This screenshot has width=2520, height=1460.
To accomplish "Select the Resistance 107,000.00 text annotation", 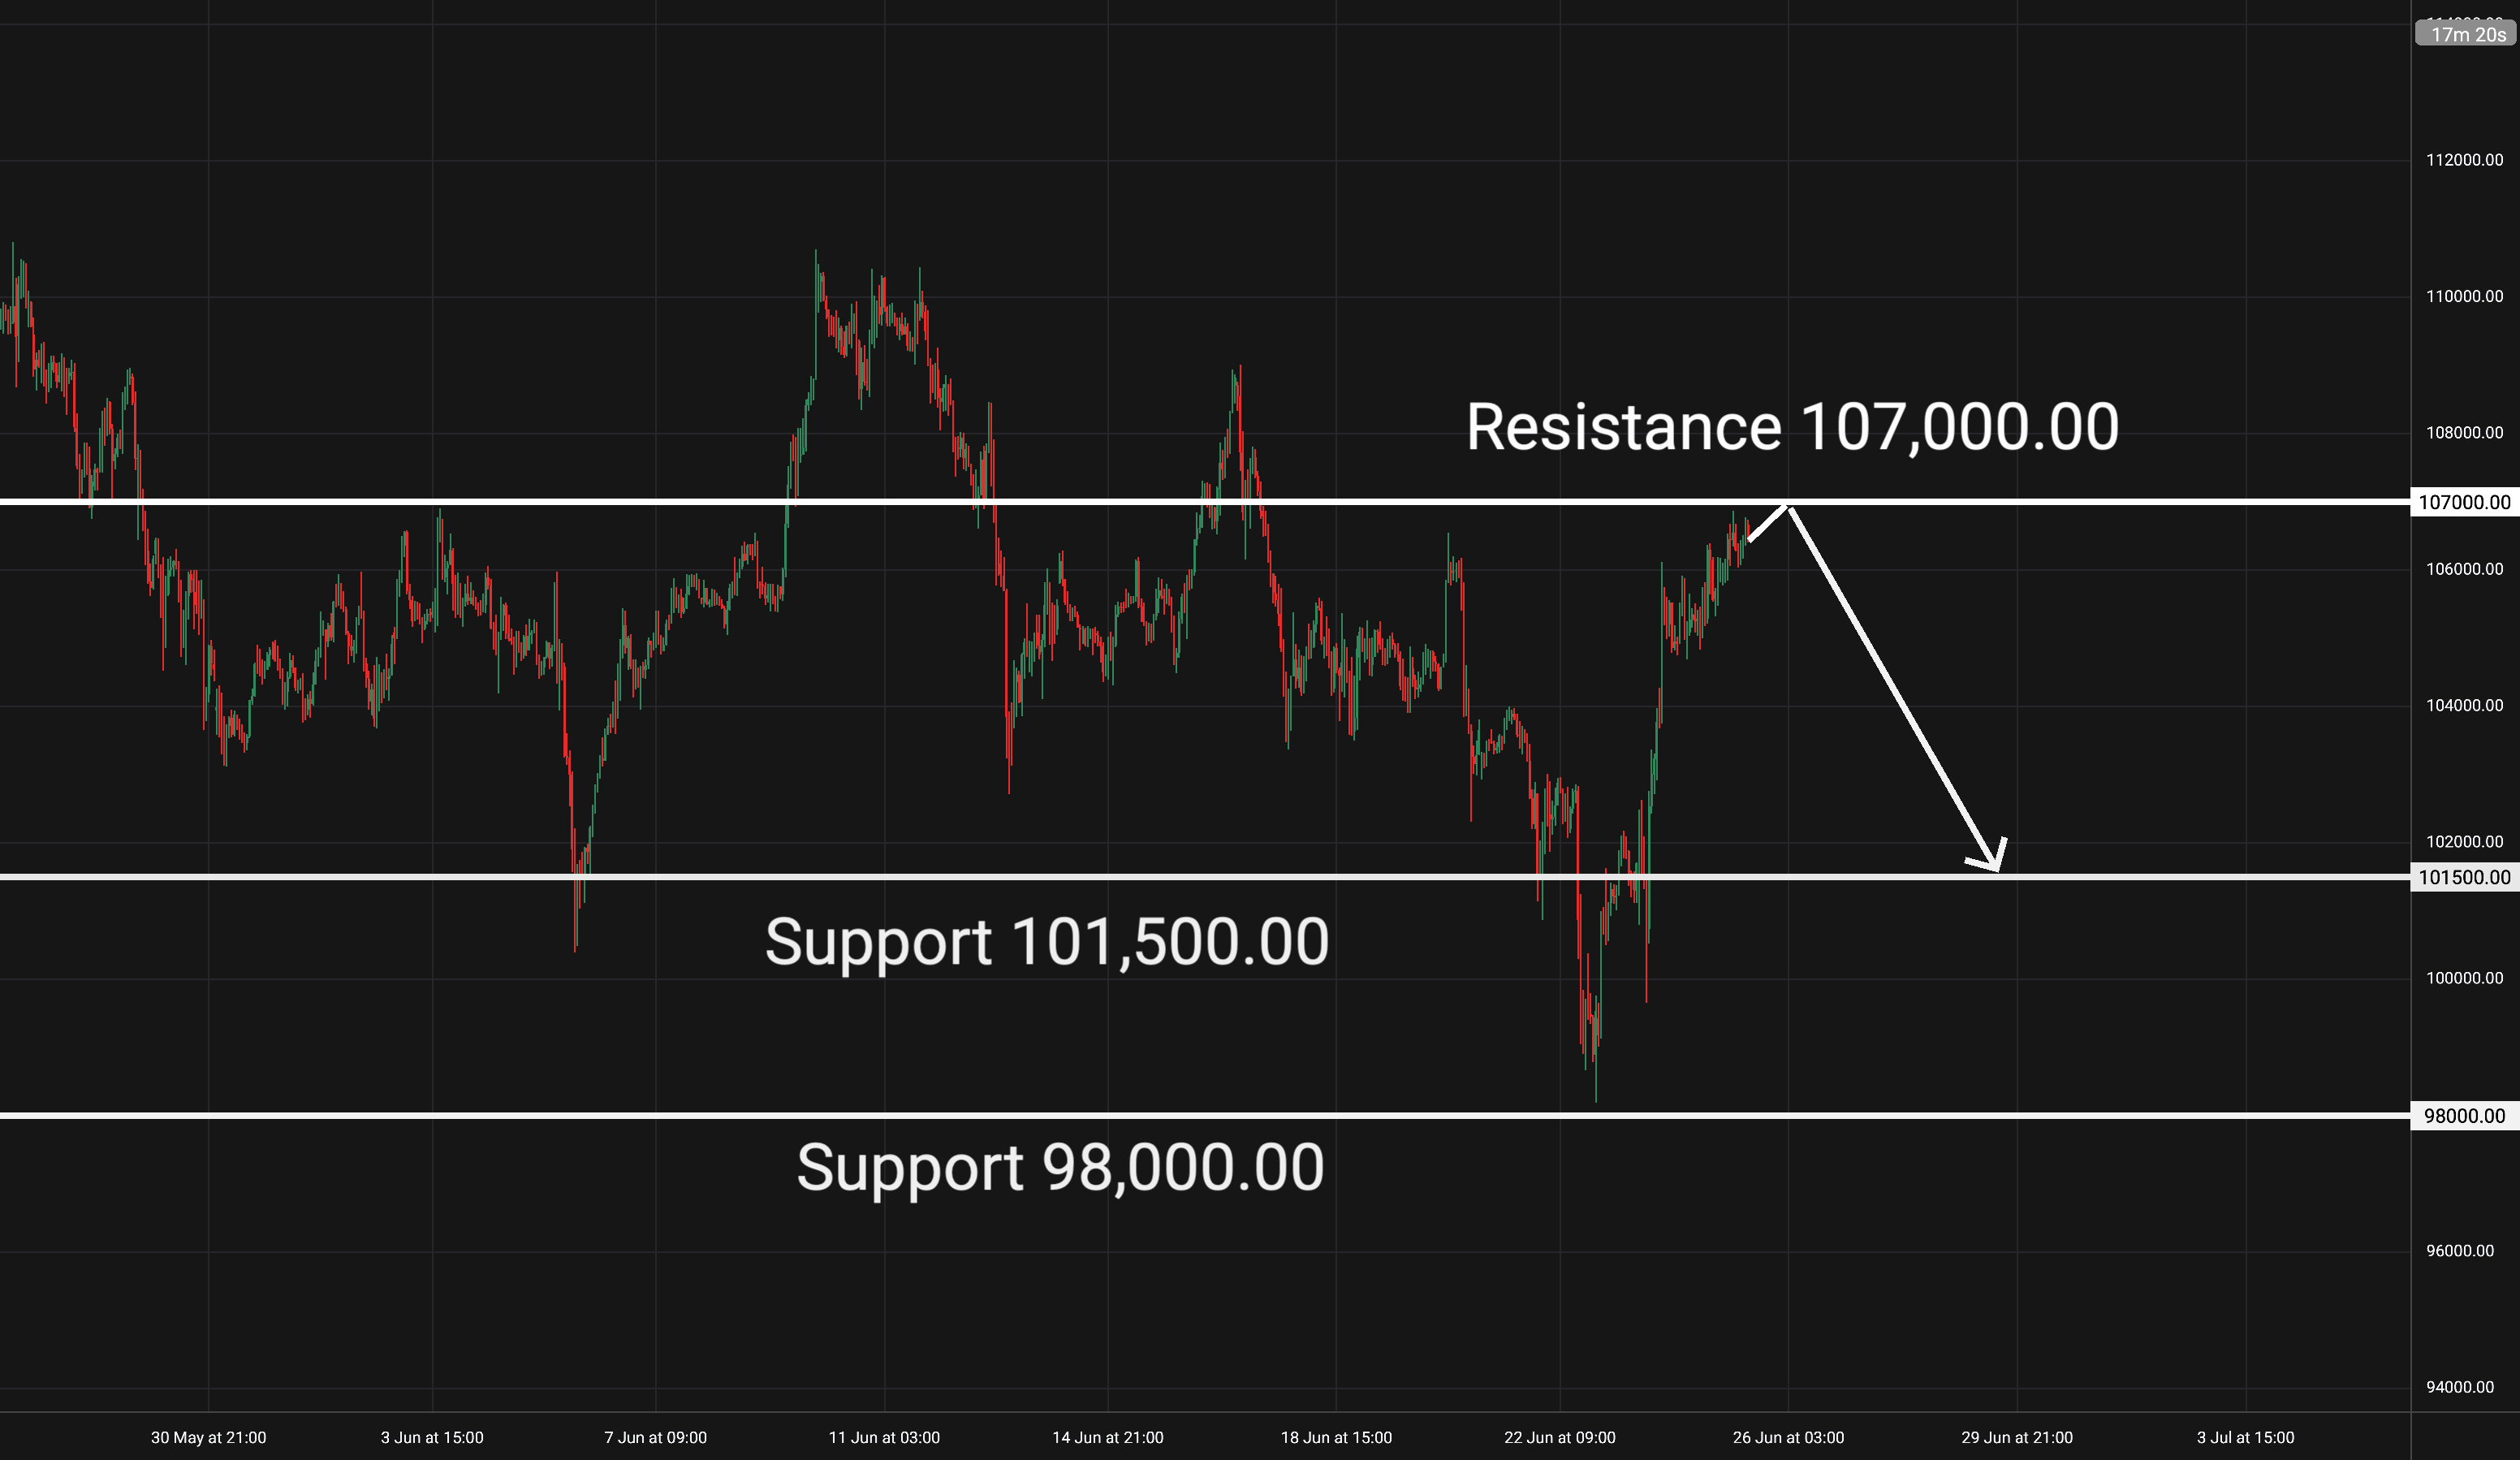I will pyautogui.click(x=1792, y=427).
